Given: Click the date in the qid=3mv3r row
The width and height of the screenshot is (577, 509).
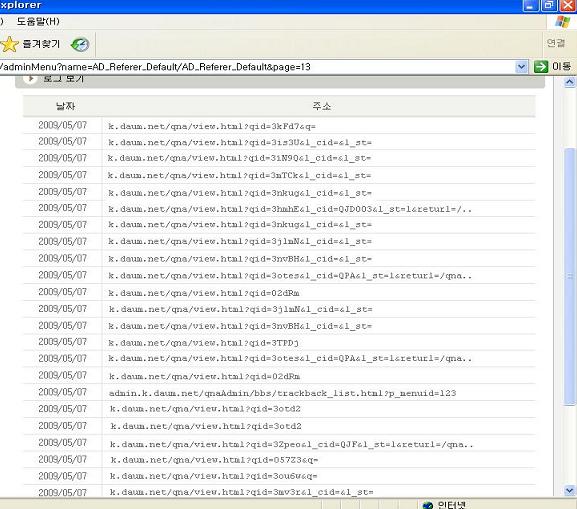Looking at the screenshot, I should coord(62,492).
